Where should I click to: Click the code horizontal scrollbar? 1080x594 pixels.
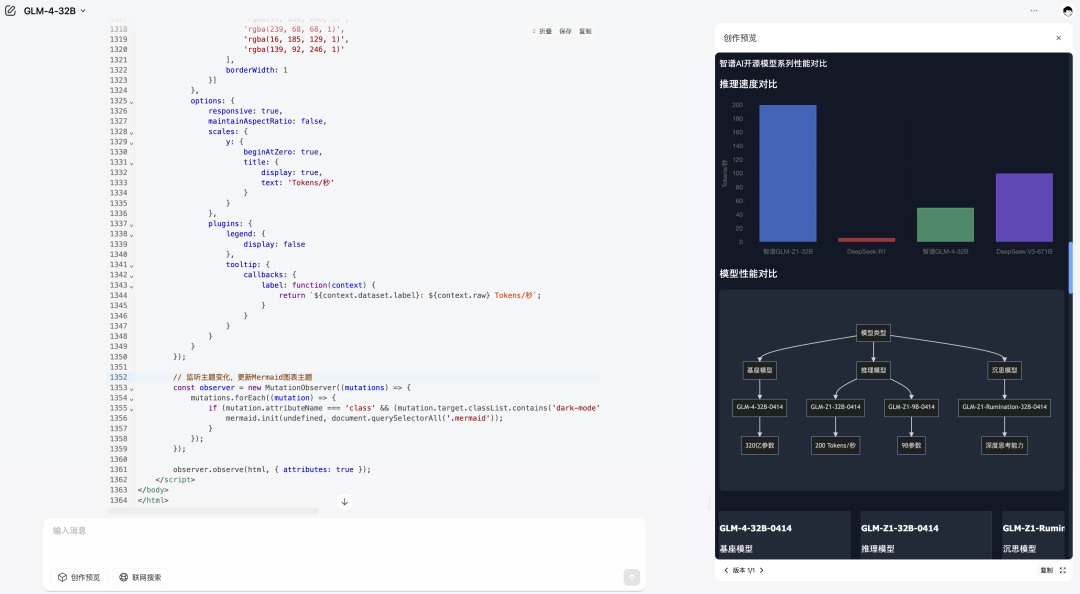pos(214,511)
